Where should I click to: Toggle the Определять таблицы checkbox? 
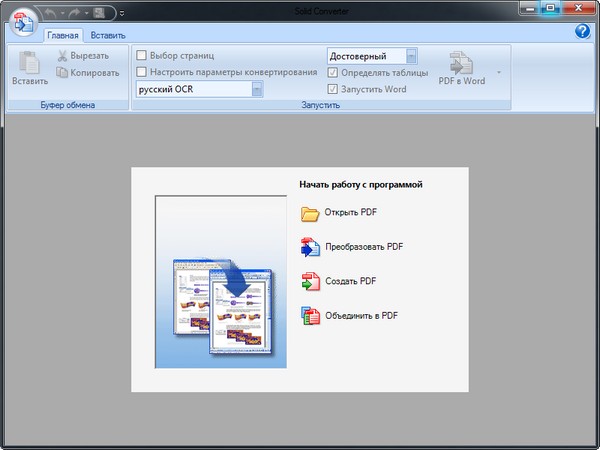tap(334, 73)
